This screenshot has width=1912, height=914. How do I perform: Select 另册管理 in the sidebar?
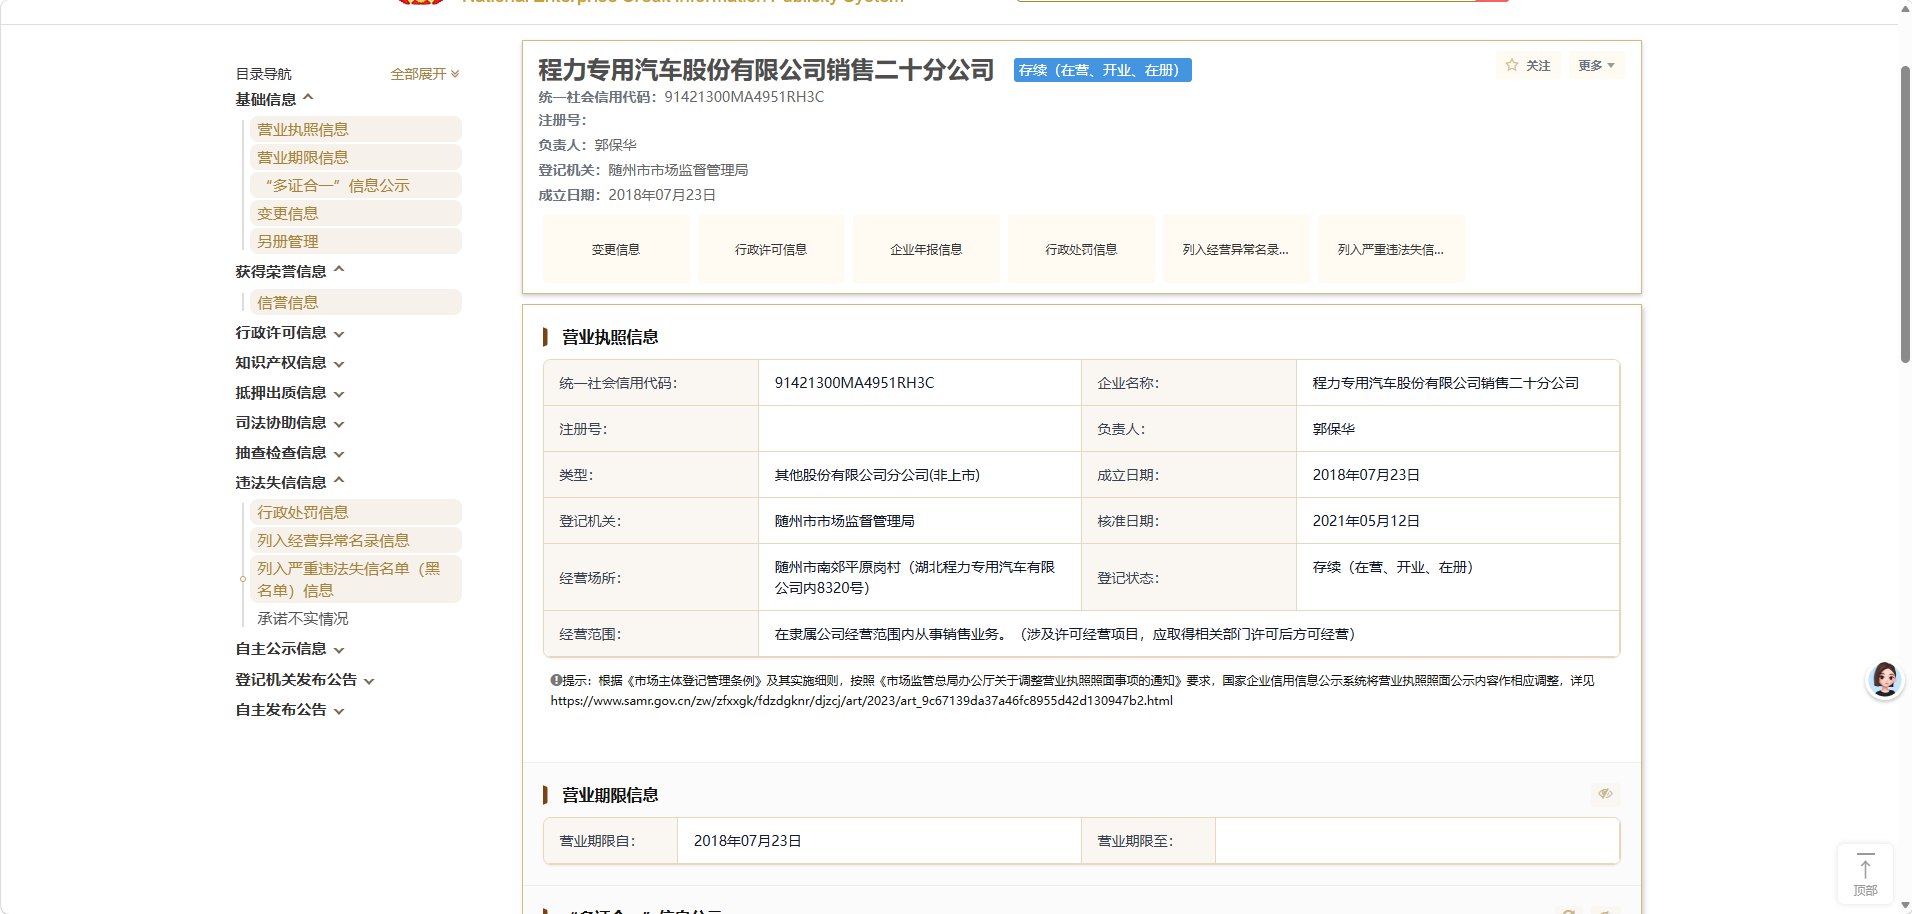click(x=356, y=241)
